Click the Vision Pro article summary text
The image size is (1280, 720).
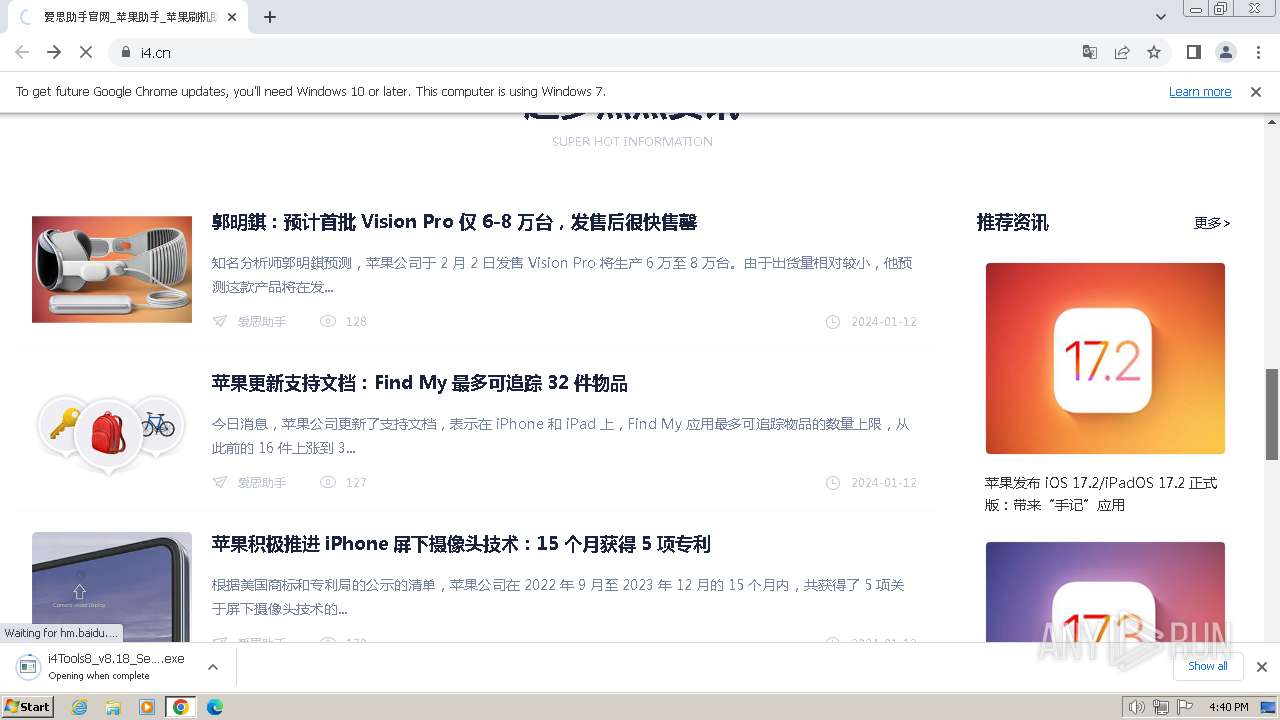pyautogui.click(x=562, y=275)
